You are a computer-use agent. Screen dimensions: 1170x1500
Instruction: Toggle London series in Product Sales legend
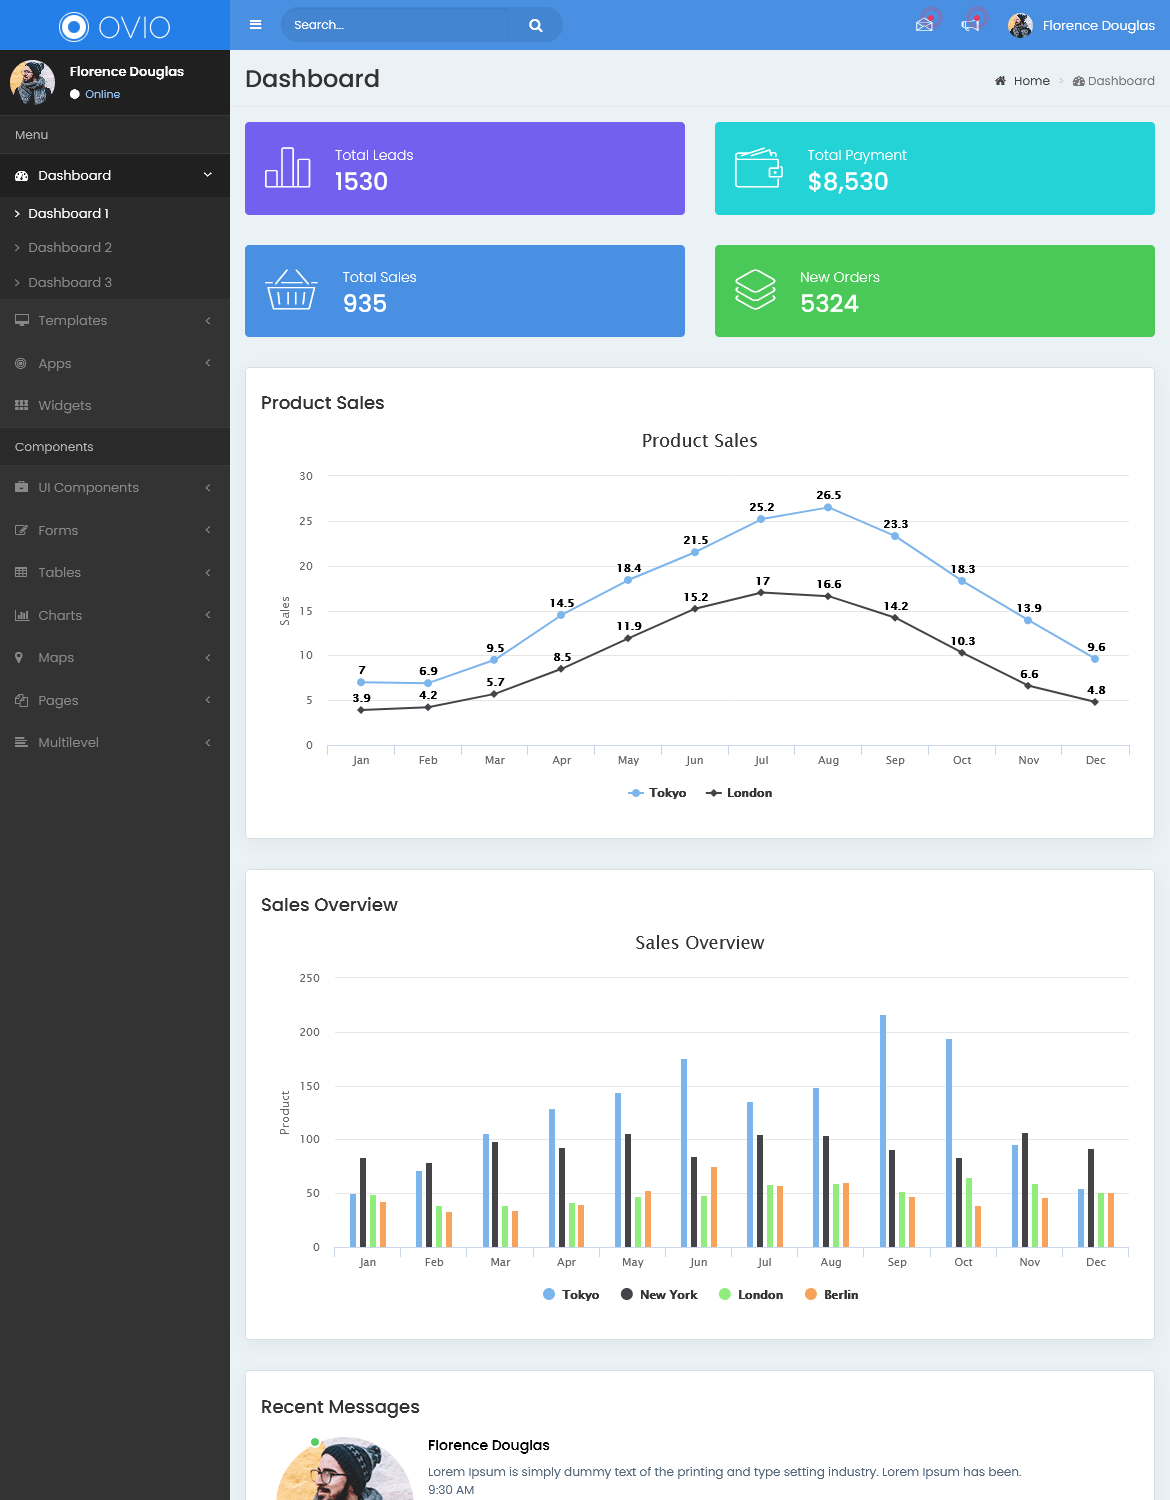[739, 793]
